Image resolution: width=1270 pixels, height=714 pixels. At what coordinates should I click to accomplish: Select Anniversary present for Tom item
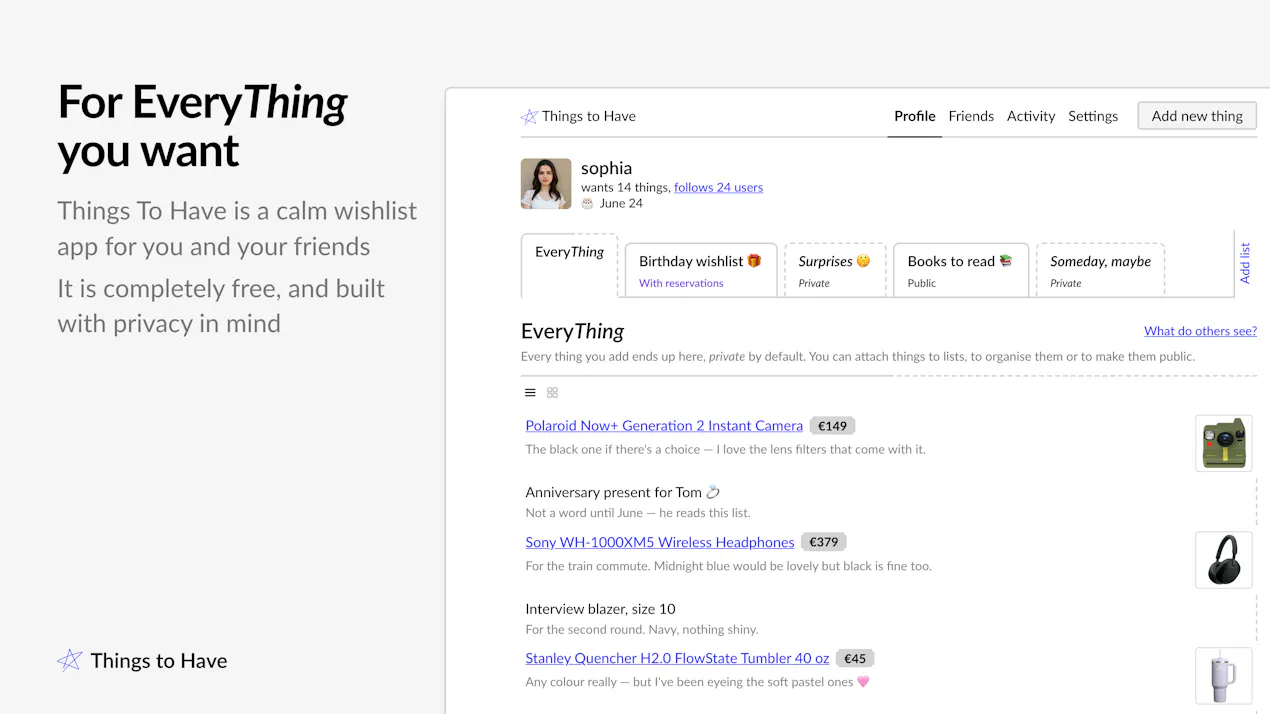[623, 492]
